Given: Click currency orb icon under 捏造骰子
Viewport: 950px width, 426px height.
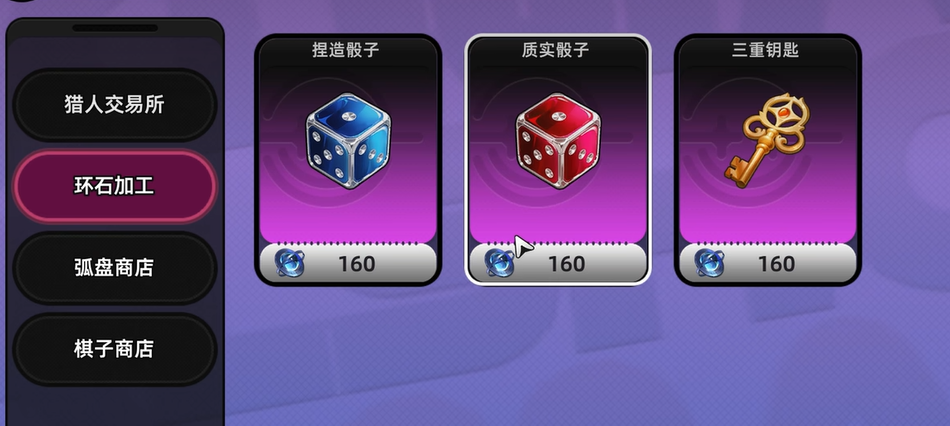Looking at the screenshot, I should [290, 264].
